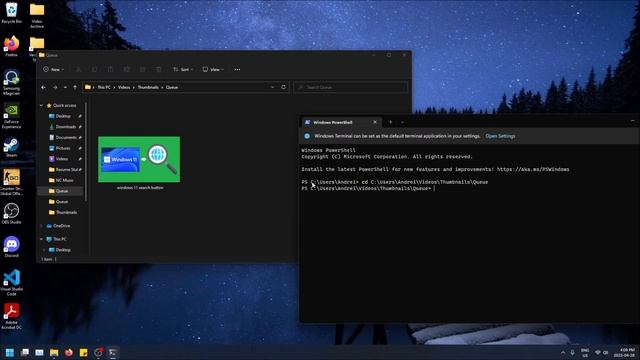Open the clock and date flyout
This screenshot has width=640, height=360.
[624, 352]
